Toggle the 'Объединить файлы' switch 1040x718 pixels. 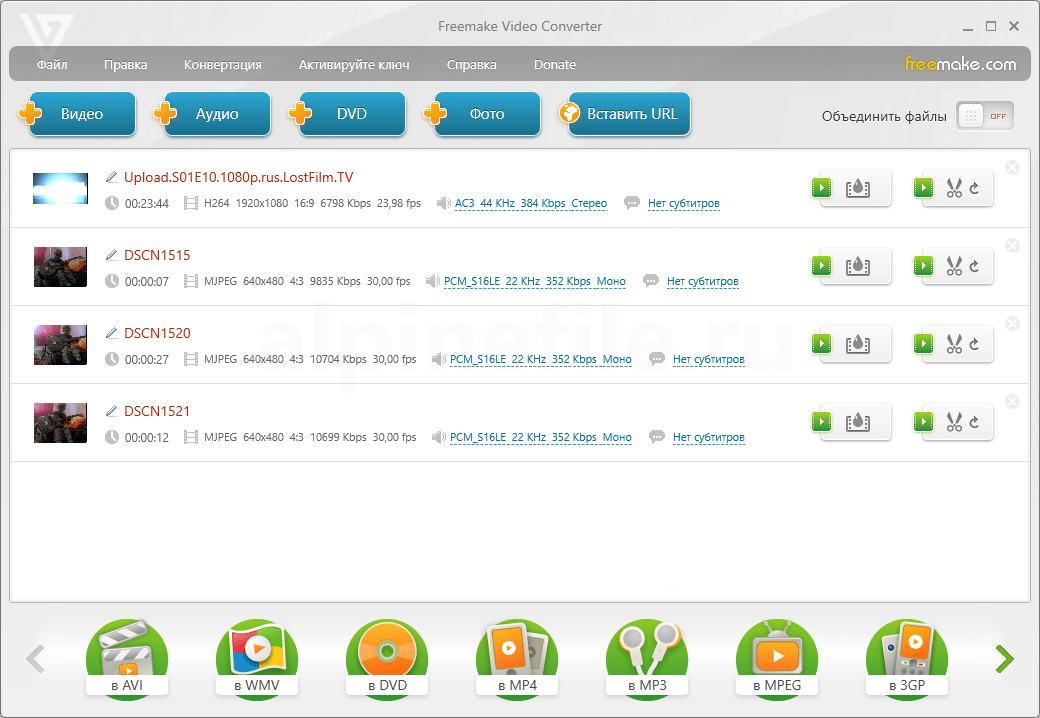(x=984, y=115)
